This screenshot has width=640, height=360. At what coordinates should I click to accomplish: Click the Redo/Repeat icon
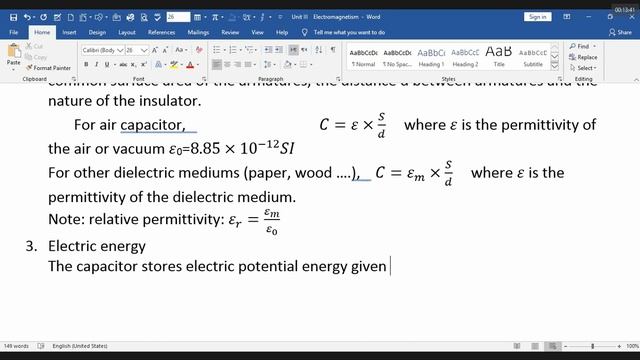tap(43, 17)
